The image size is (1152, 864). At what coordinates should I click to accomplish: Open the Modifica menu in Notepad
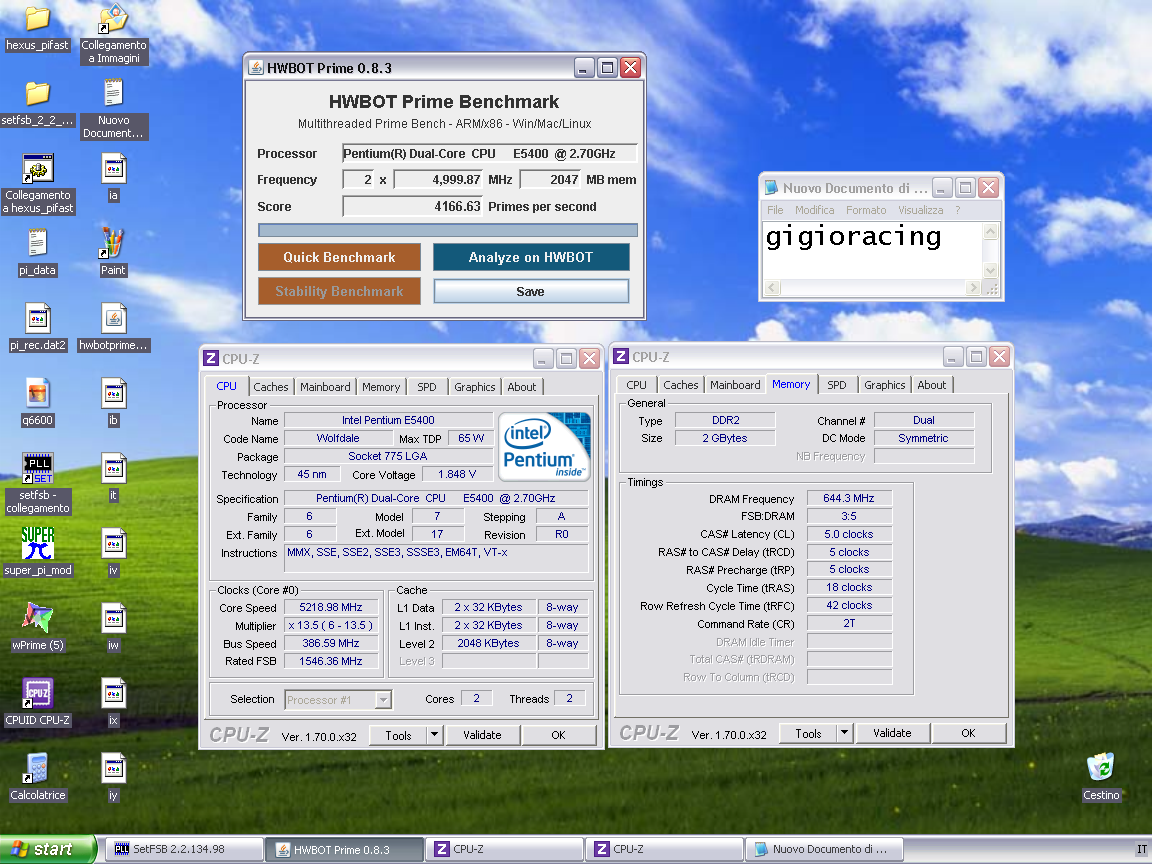coord(814,210)
